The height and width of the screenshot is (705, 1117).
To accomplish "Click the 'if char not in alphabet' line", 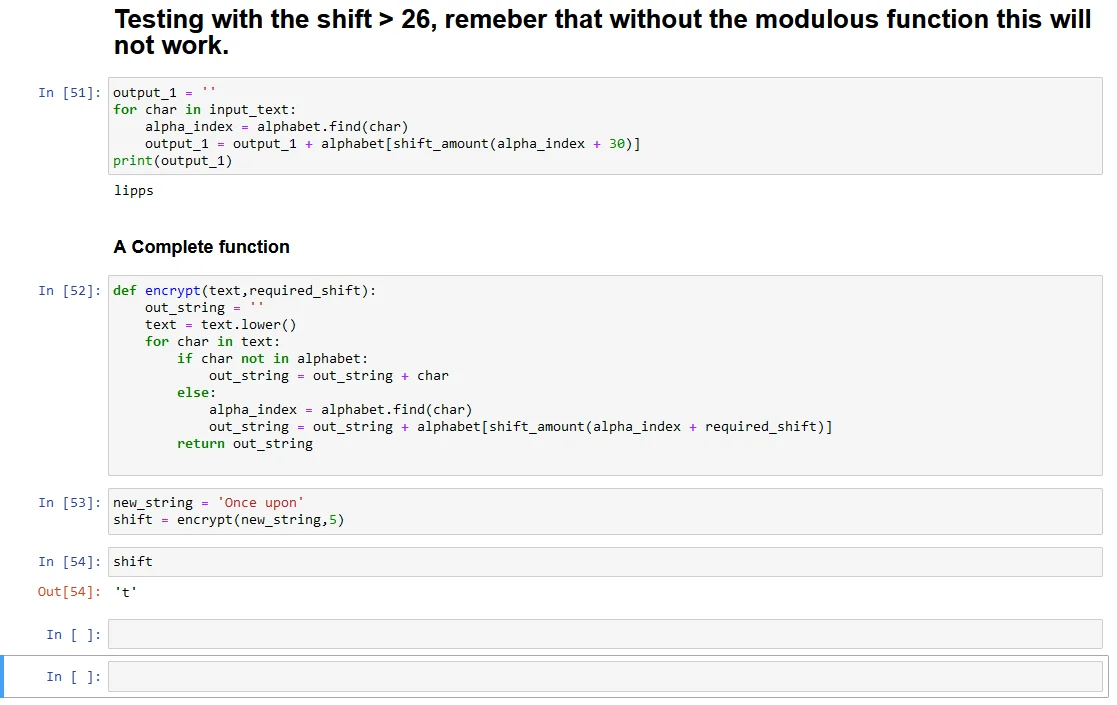I will pyautogui.click(x=273, y=359).
